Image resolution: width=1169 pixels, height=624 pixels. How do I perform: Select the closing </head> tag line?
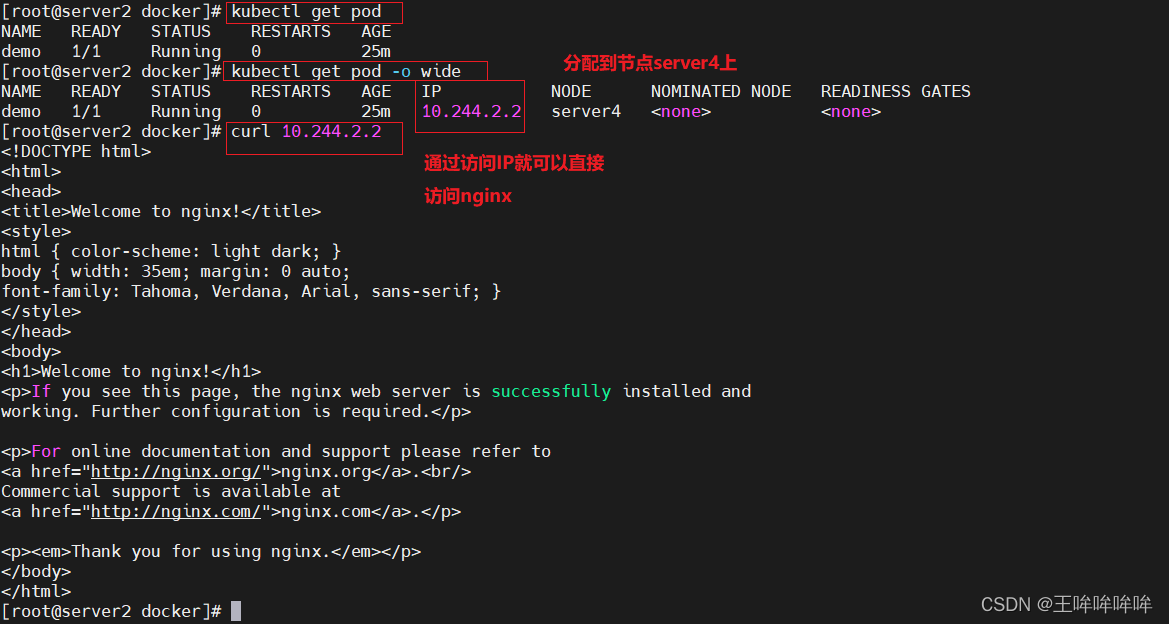tap(37, 332)
